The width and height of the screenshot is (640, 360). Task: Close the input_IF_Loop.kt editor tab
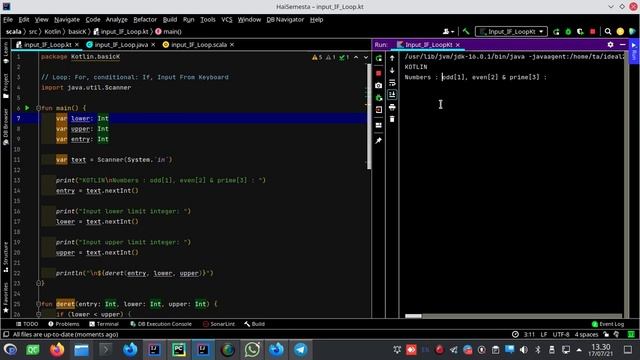pos(77,44)
